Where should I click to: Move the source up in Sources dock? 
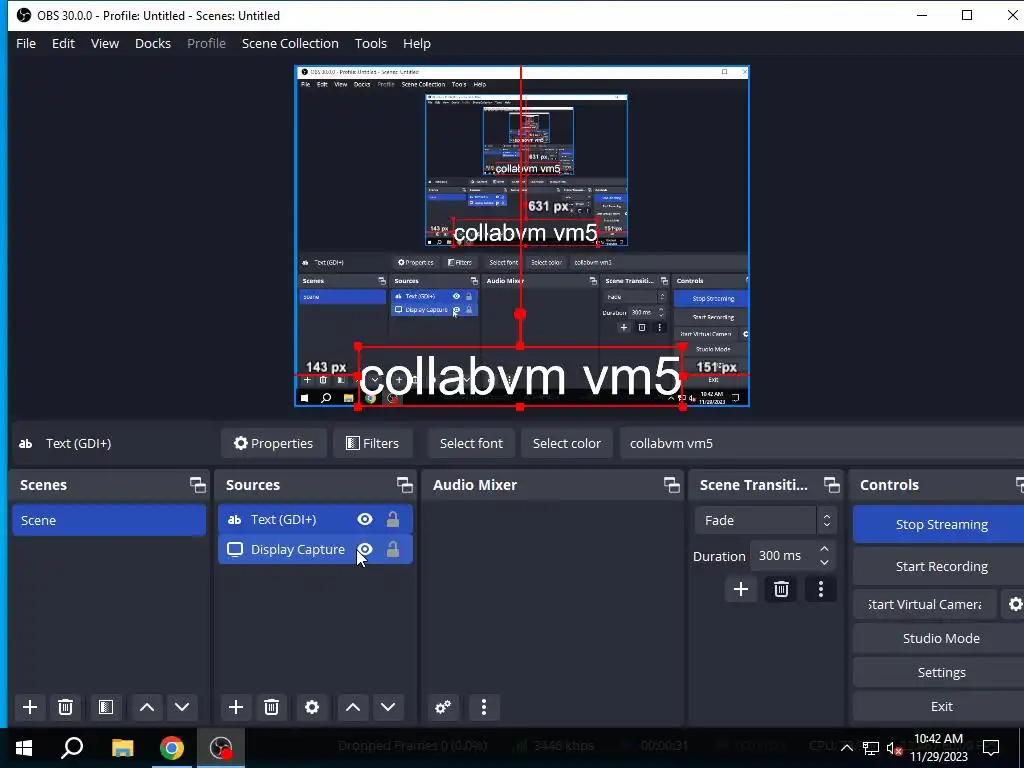353,707
